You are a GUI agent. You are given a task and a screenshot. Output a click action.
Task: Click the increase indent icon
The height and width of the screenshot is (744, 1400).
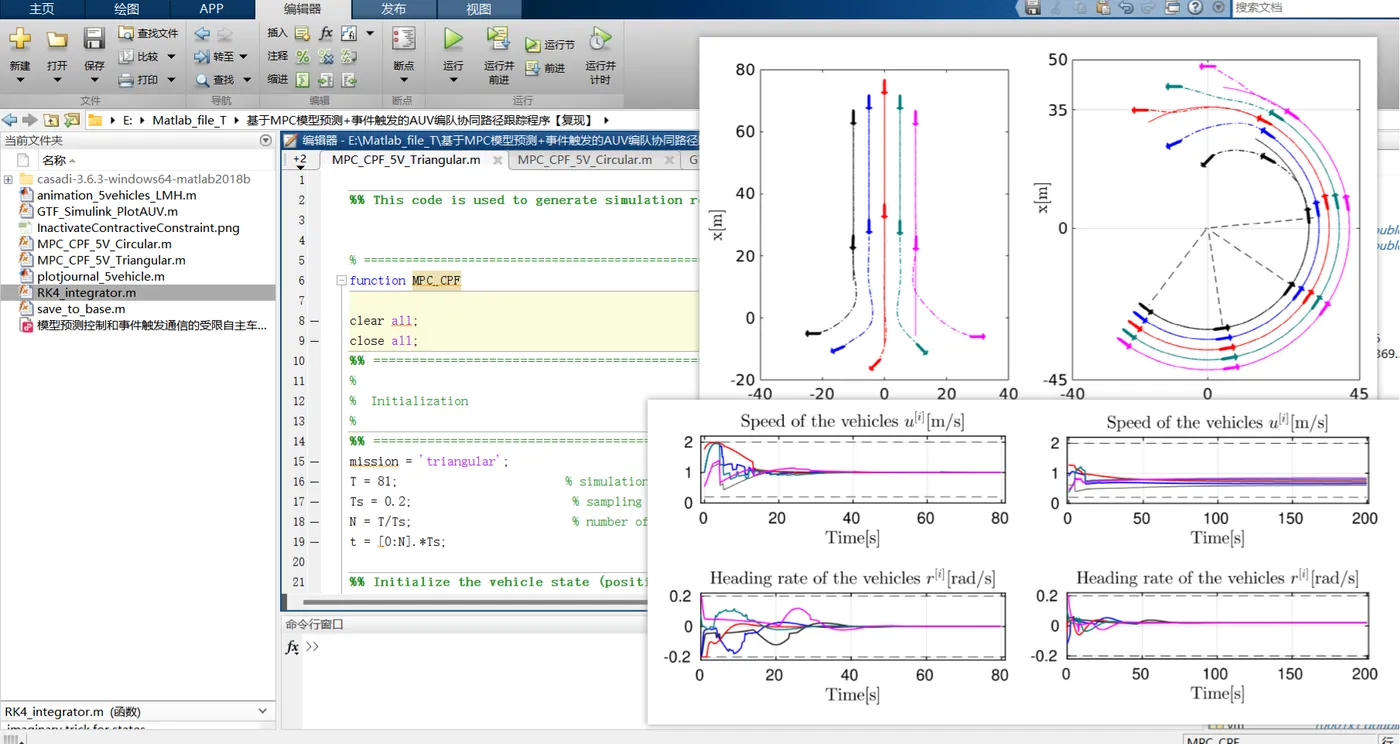click(326, 80)
